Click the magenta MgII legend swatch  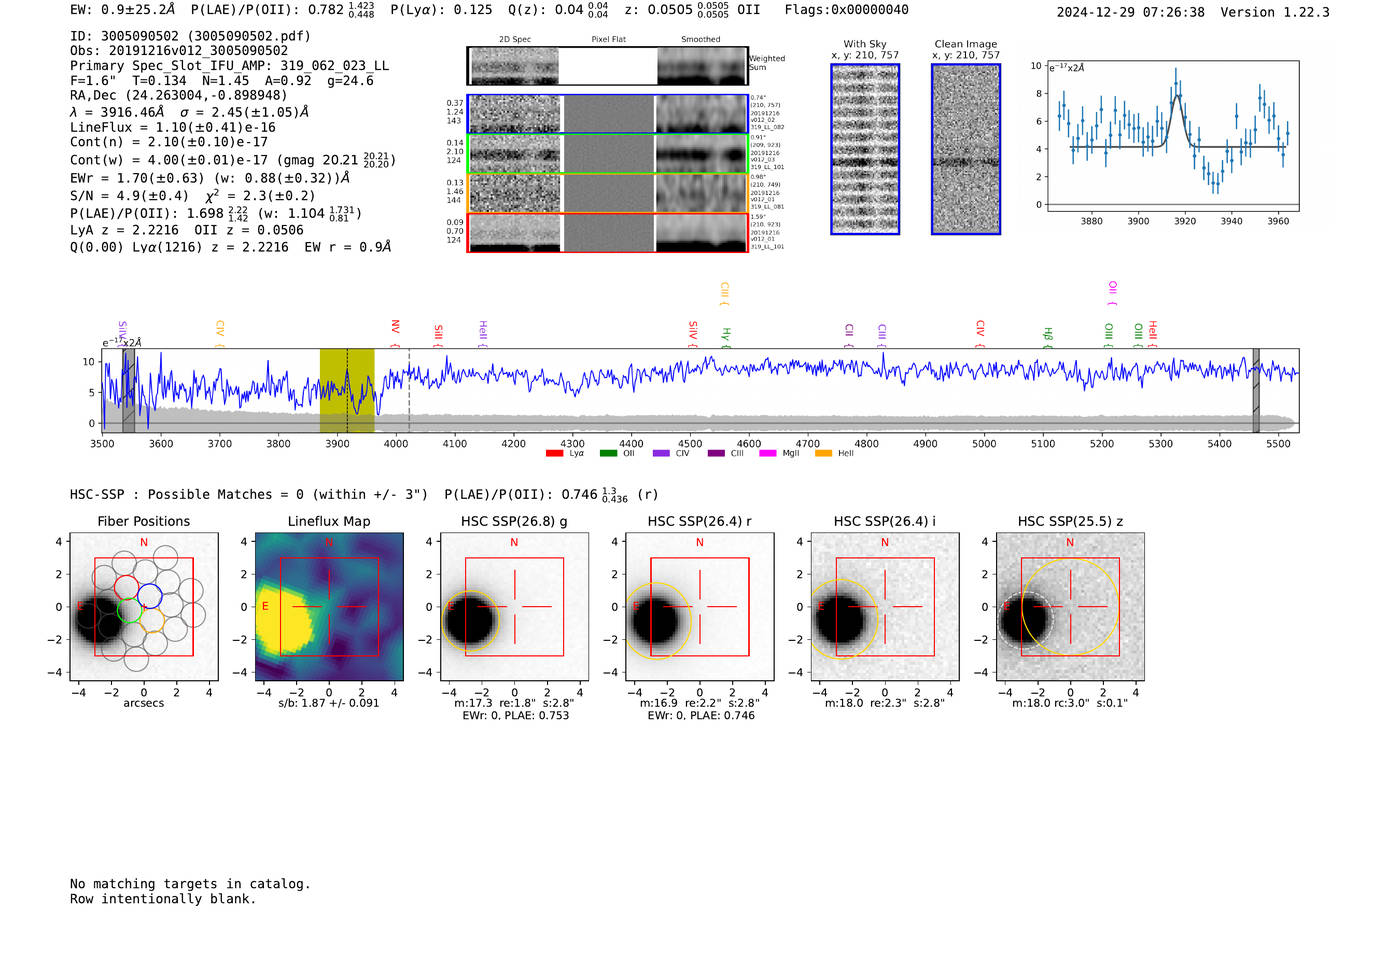click(x=769, y=454)
